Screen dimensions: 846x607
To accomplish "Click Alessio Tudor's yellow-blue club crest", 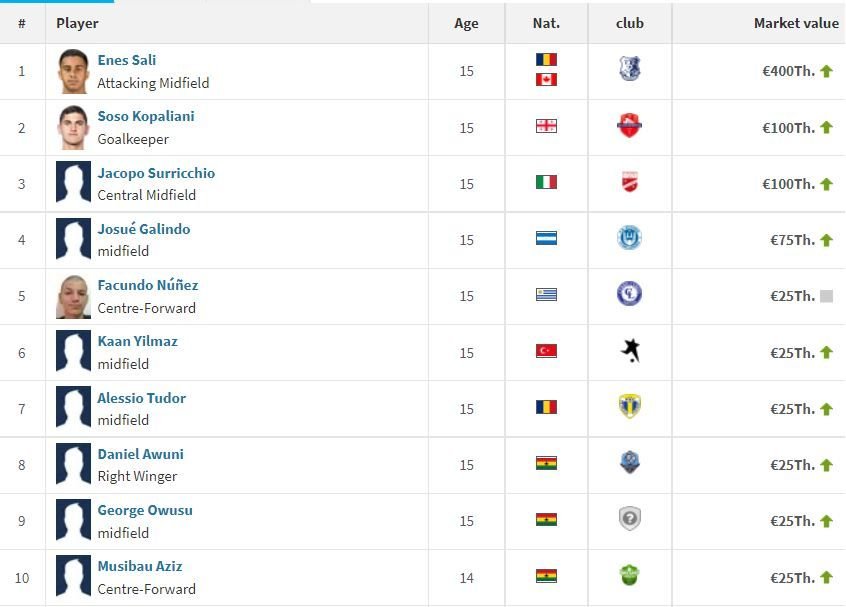I will tap(629, 406).
